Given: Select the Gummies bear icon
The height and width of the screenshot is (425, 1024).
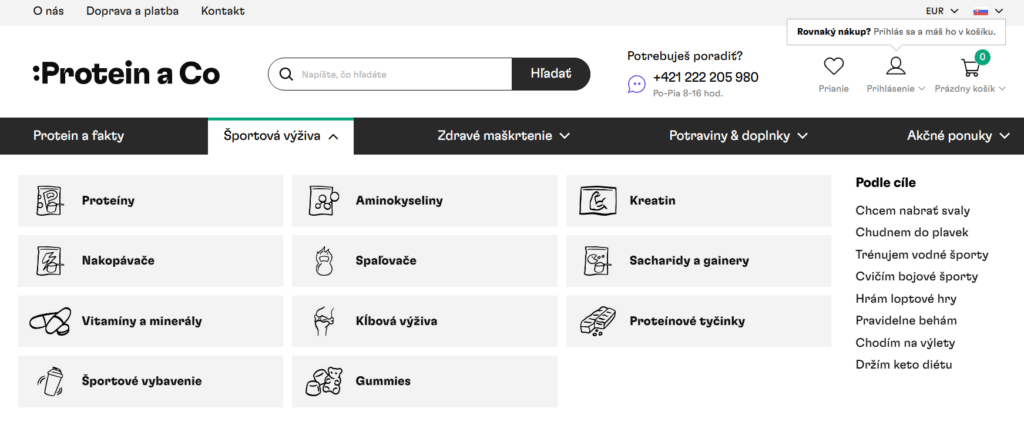Looking at the screenshot, I should tap(324, 381).
